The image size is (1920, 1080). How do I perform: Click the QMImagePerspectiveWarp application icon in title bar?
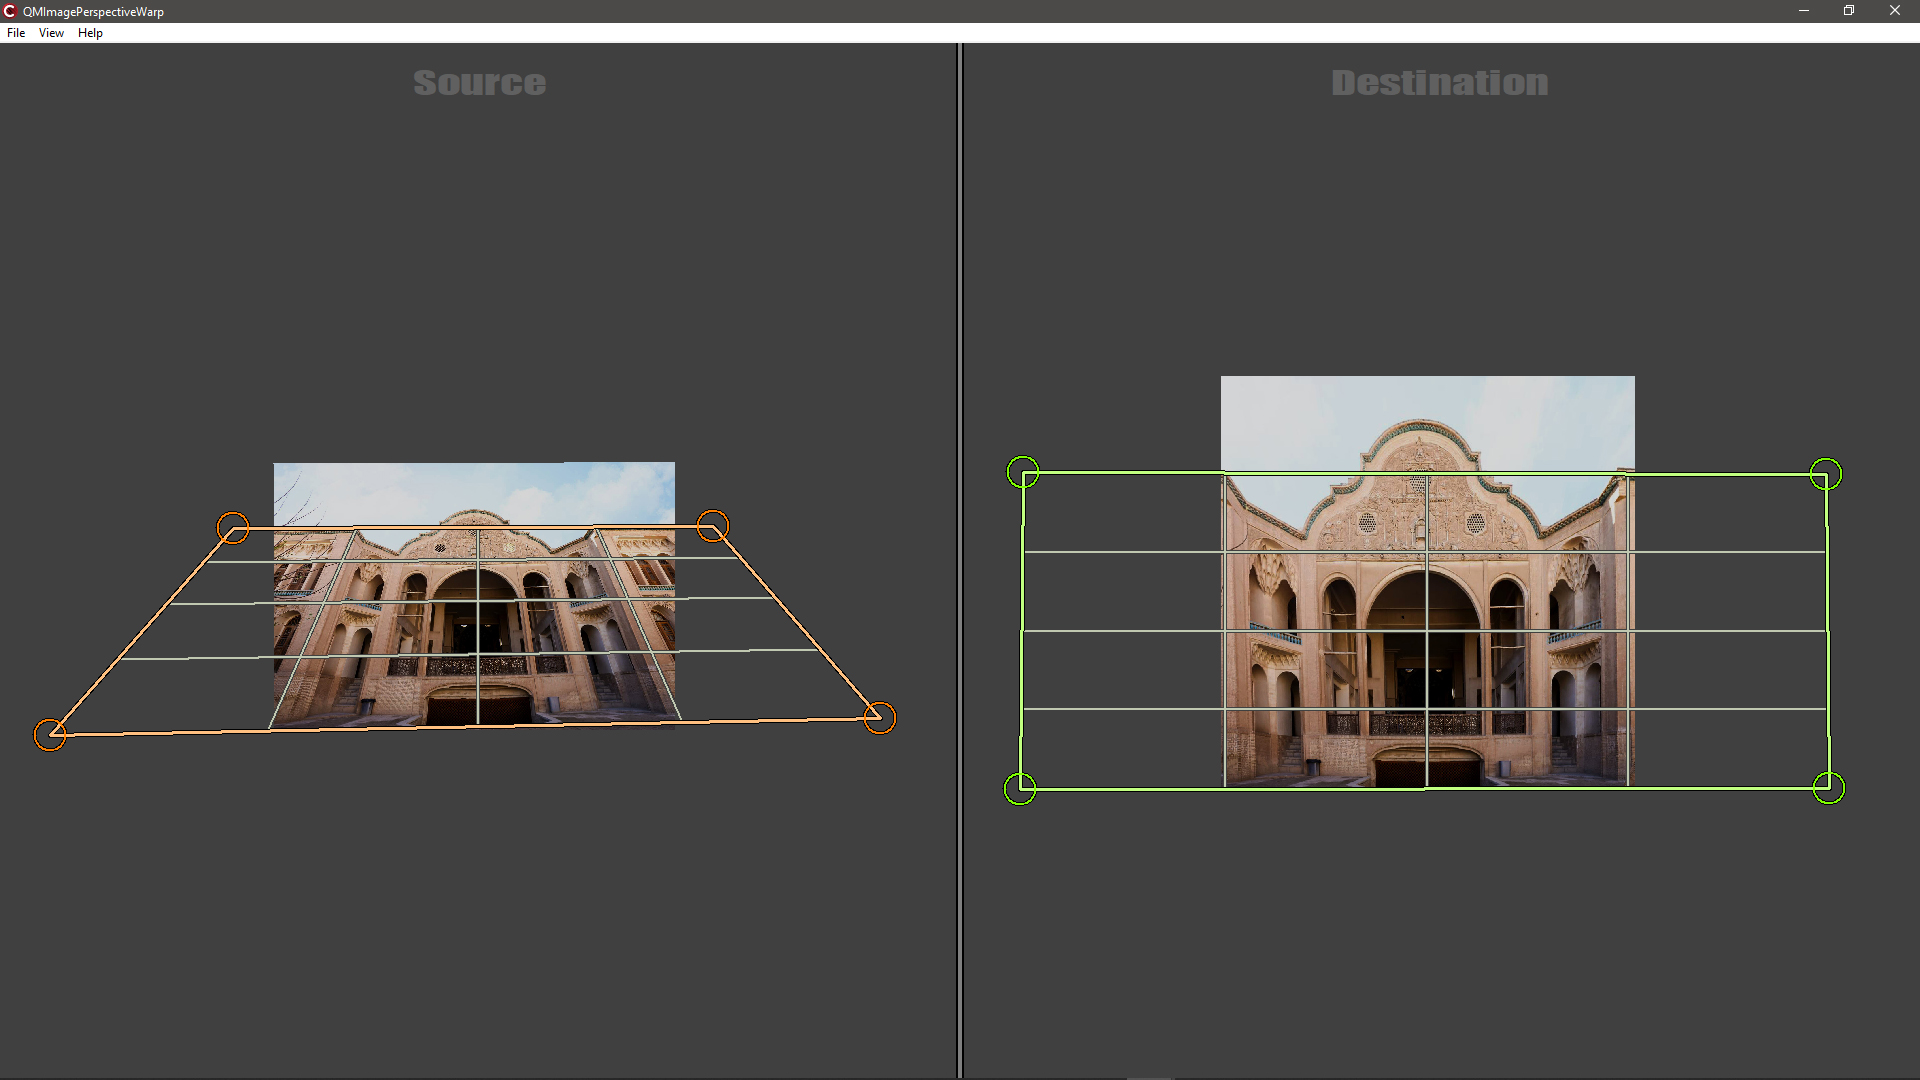point(11,11)
